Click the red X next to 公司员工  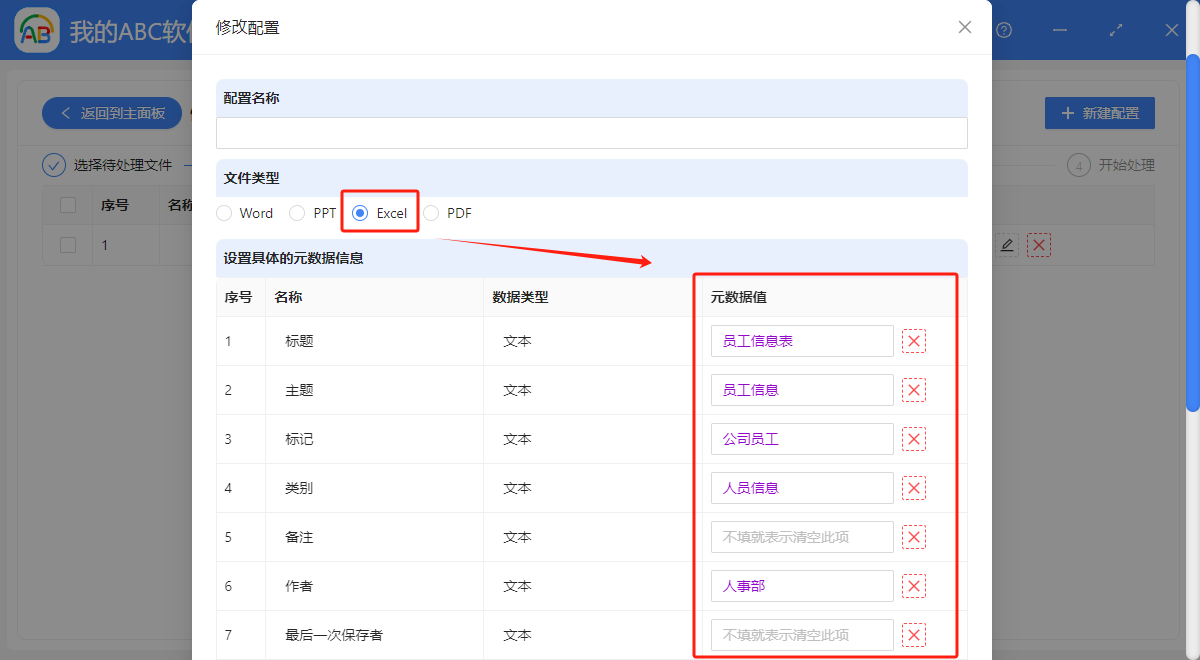pyautogui.click(x=913, y=439)
